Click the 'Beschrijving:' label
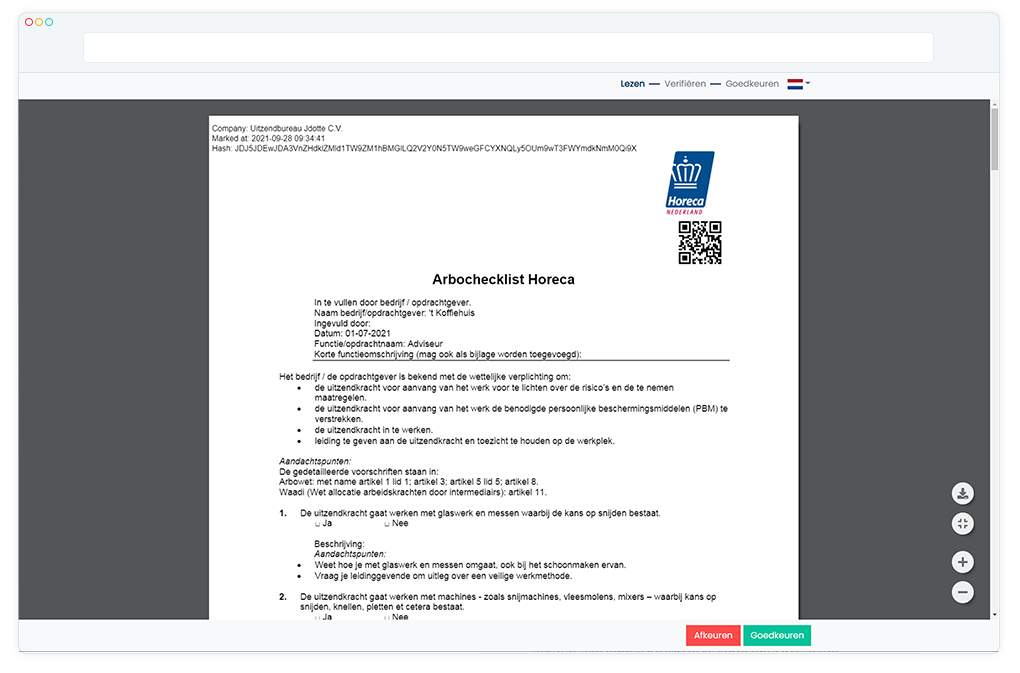 coord(339,544)
